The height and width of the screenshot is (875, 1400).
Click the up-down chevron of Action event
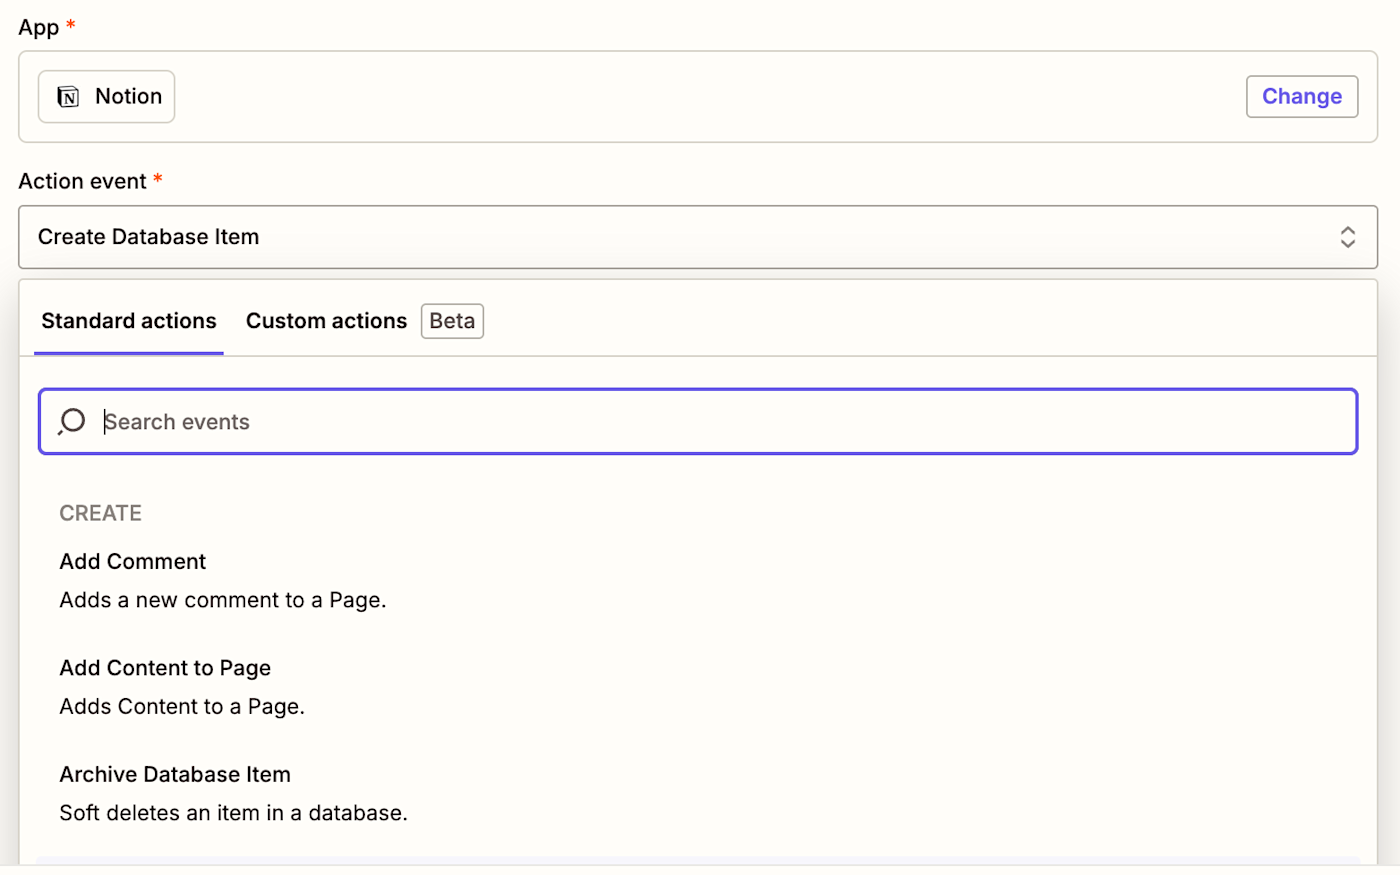tap(1347, 237)
